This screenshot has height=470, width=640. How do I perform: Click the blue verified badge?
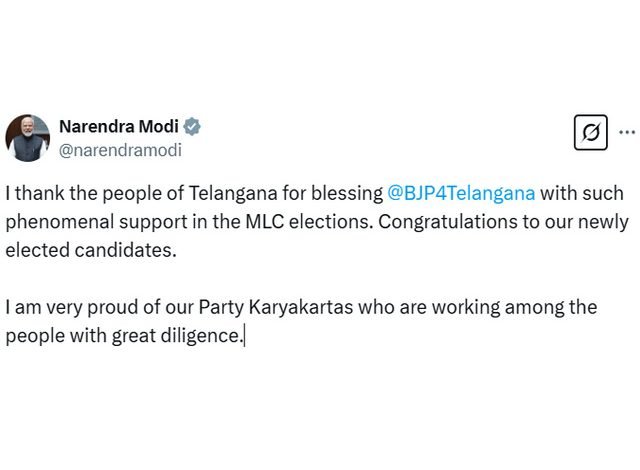(x=191, y=127)
